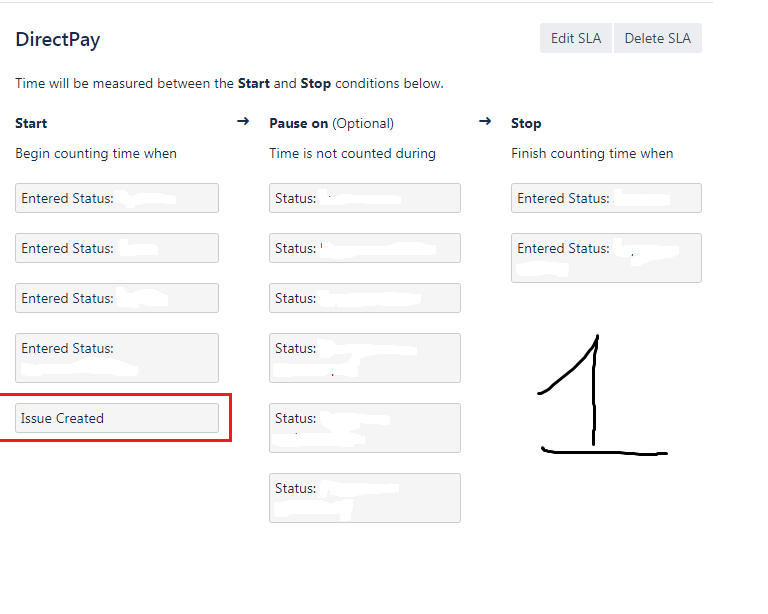This screenshot has height=614, width=768.
Task: Click the third Pause on Status box
Action: (365, 298)
